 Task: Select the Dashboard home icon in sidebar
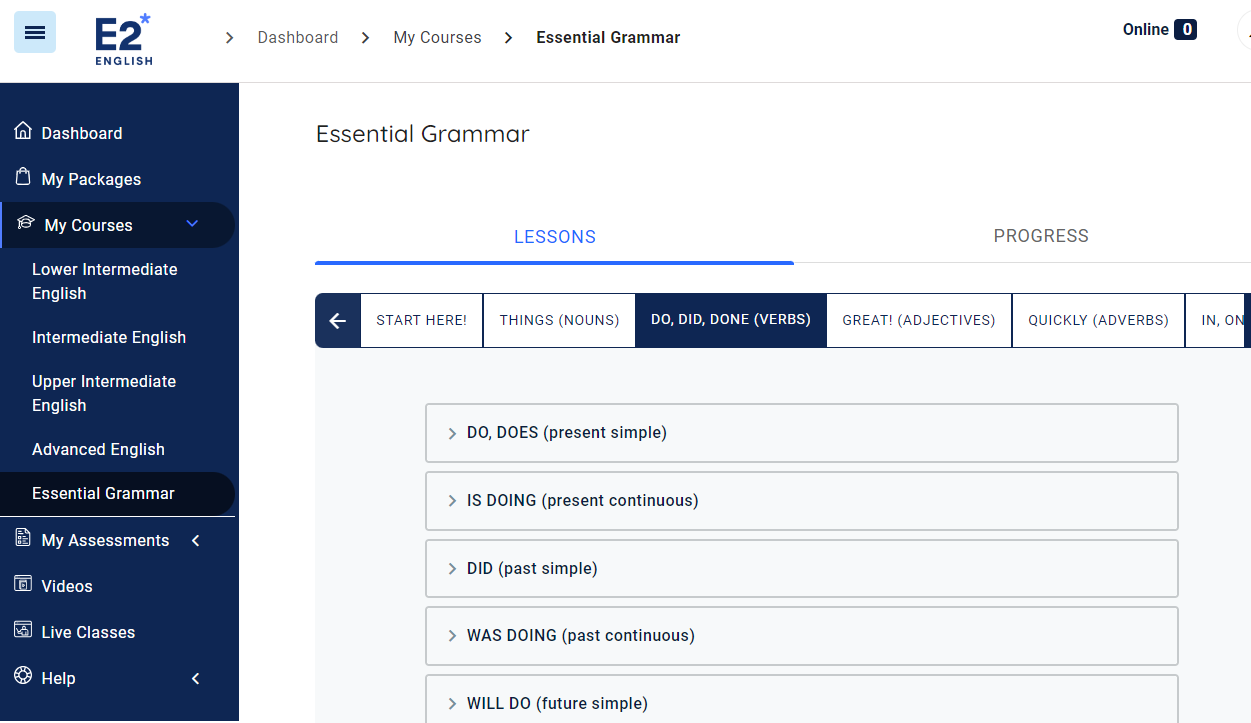point(21,131)
